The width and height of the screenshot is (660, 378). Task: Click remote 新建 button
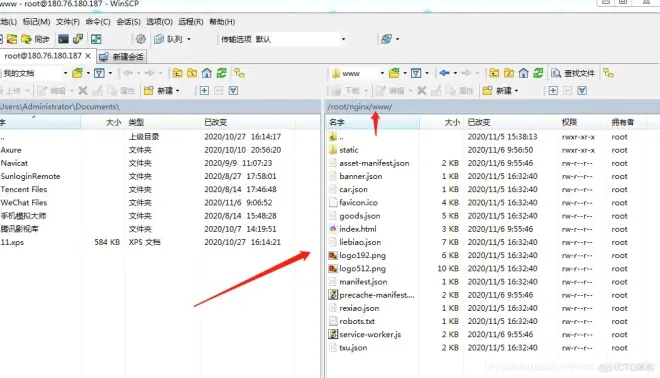[500, 91]
